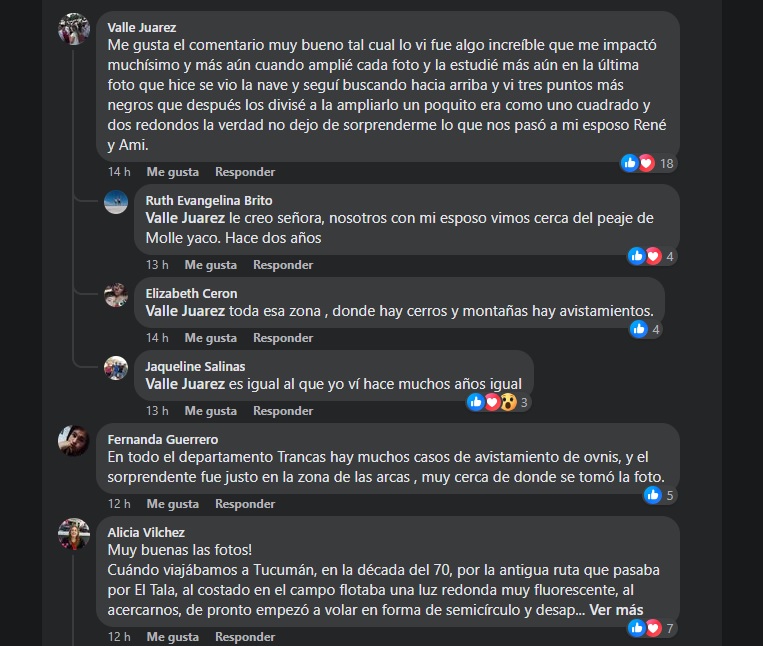Click the wow emoji on Jaqueline Salinas's reply
Screen dimensions: 763x646
point(509,402)
